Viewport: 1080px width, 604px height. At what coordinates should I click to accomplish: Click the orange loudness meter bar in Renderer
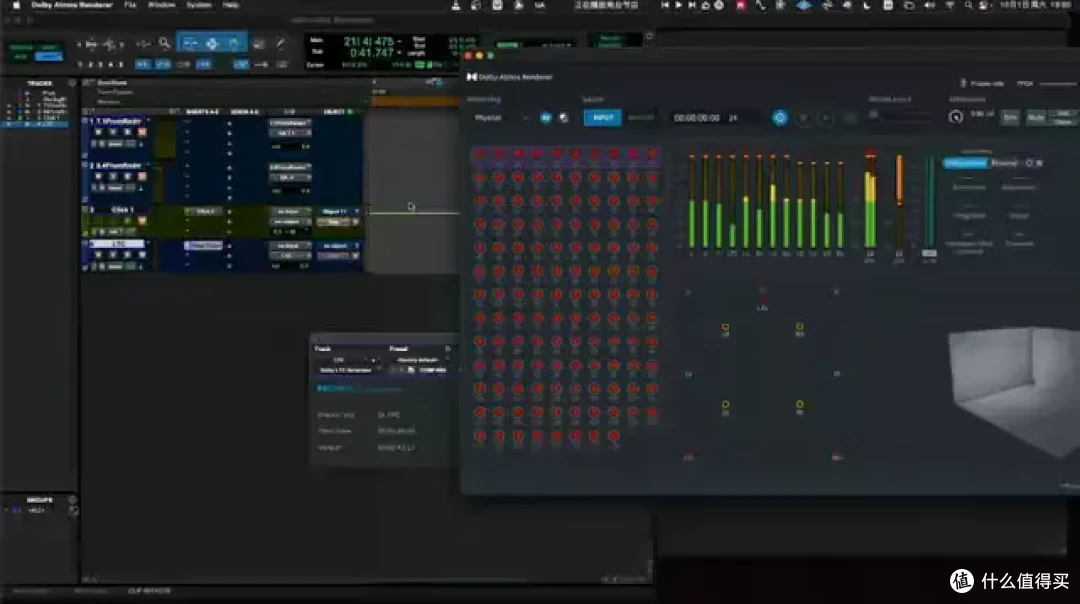click(x=899, y=180)
